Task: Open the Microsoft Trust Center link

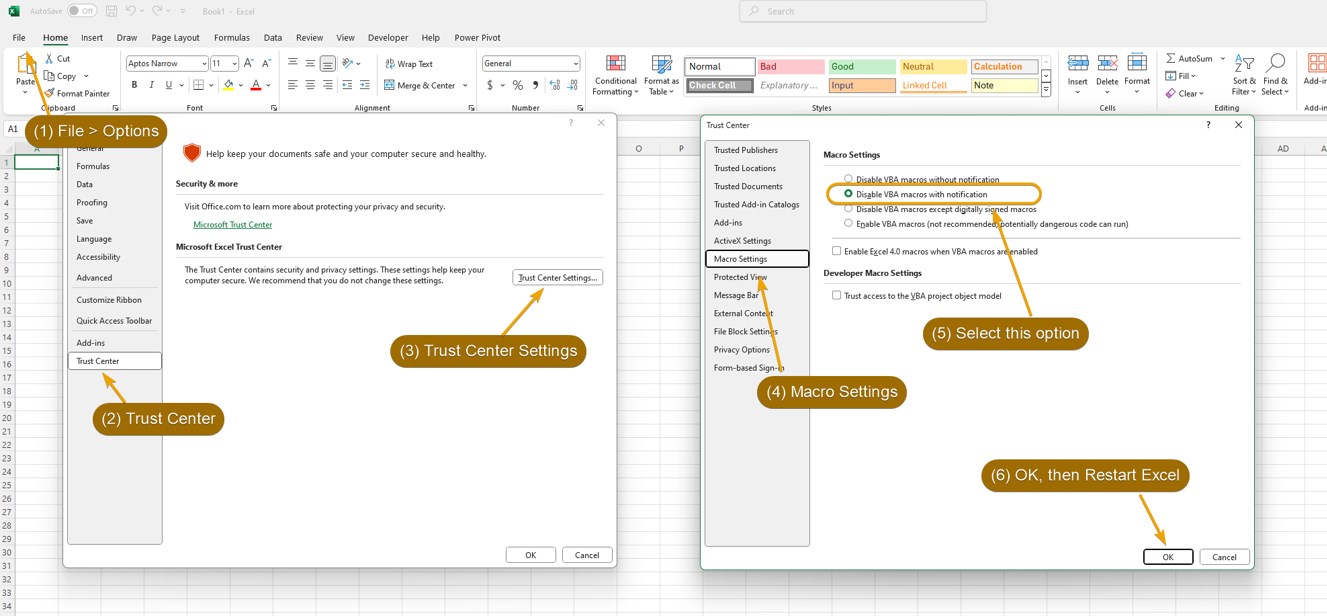Action: point(232,225)
